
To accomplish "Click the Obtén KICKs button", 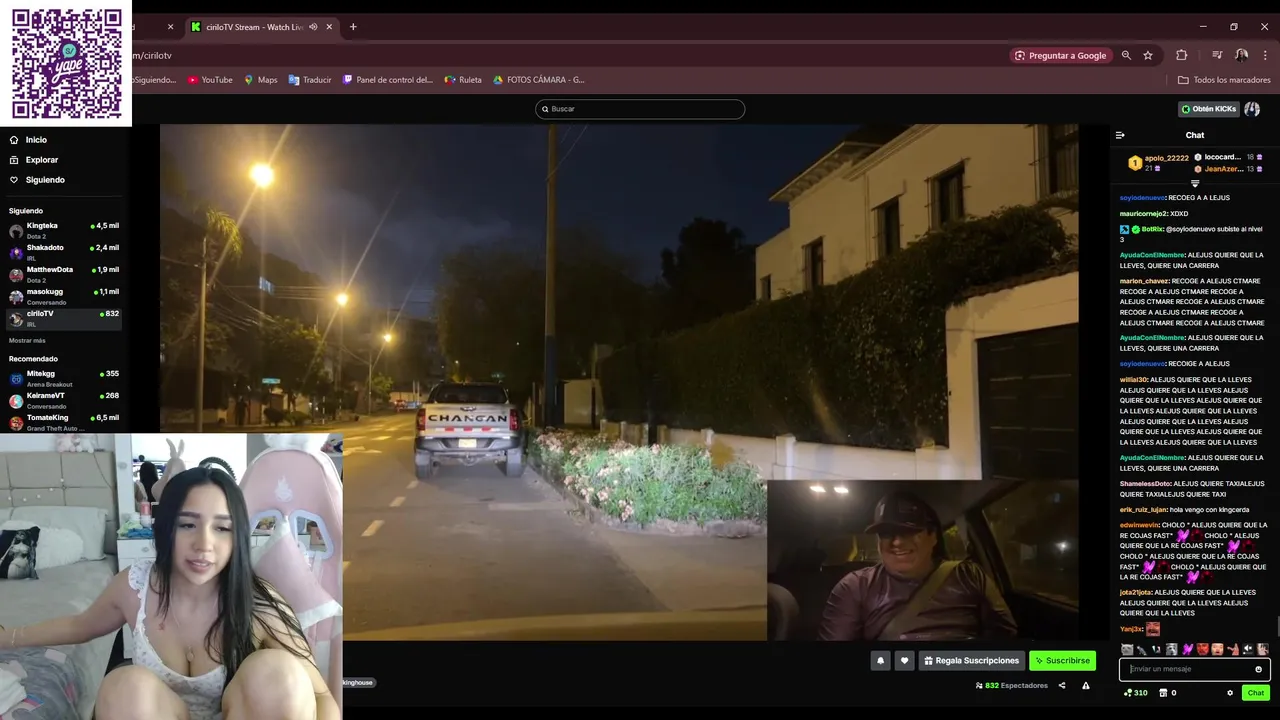I will point(1209,109).
